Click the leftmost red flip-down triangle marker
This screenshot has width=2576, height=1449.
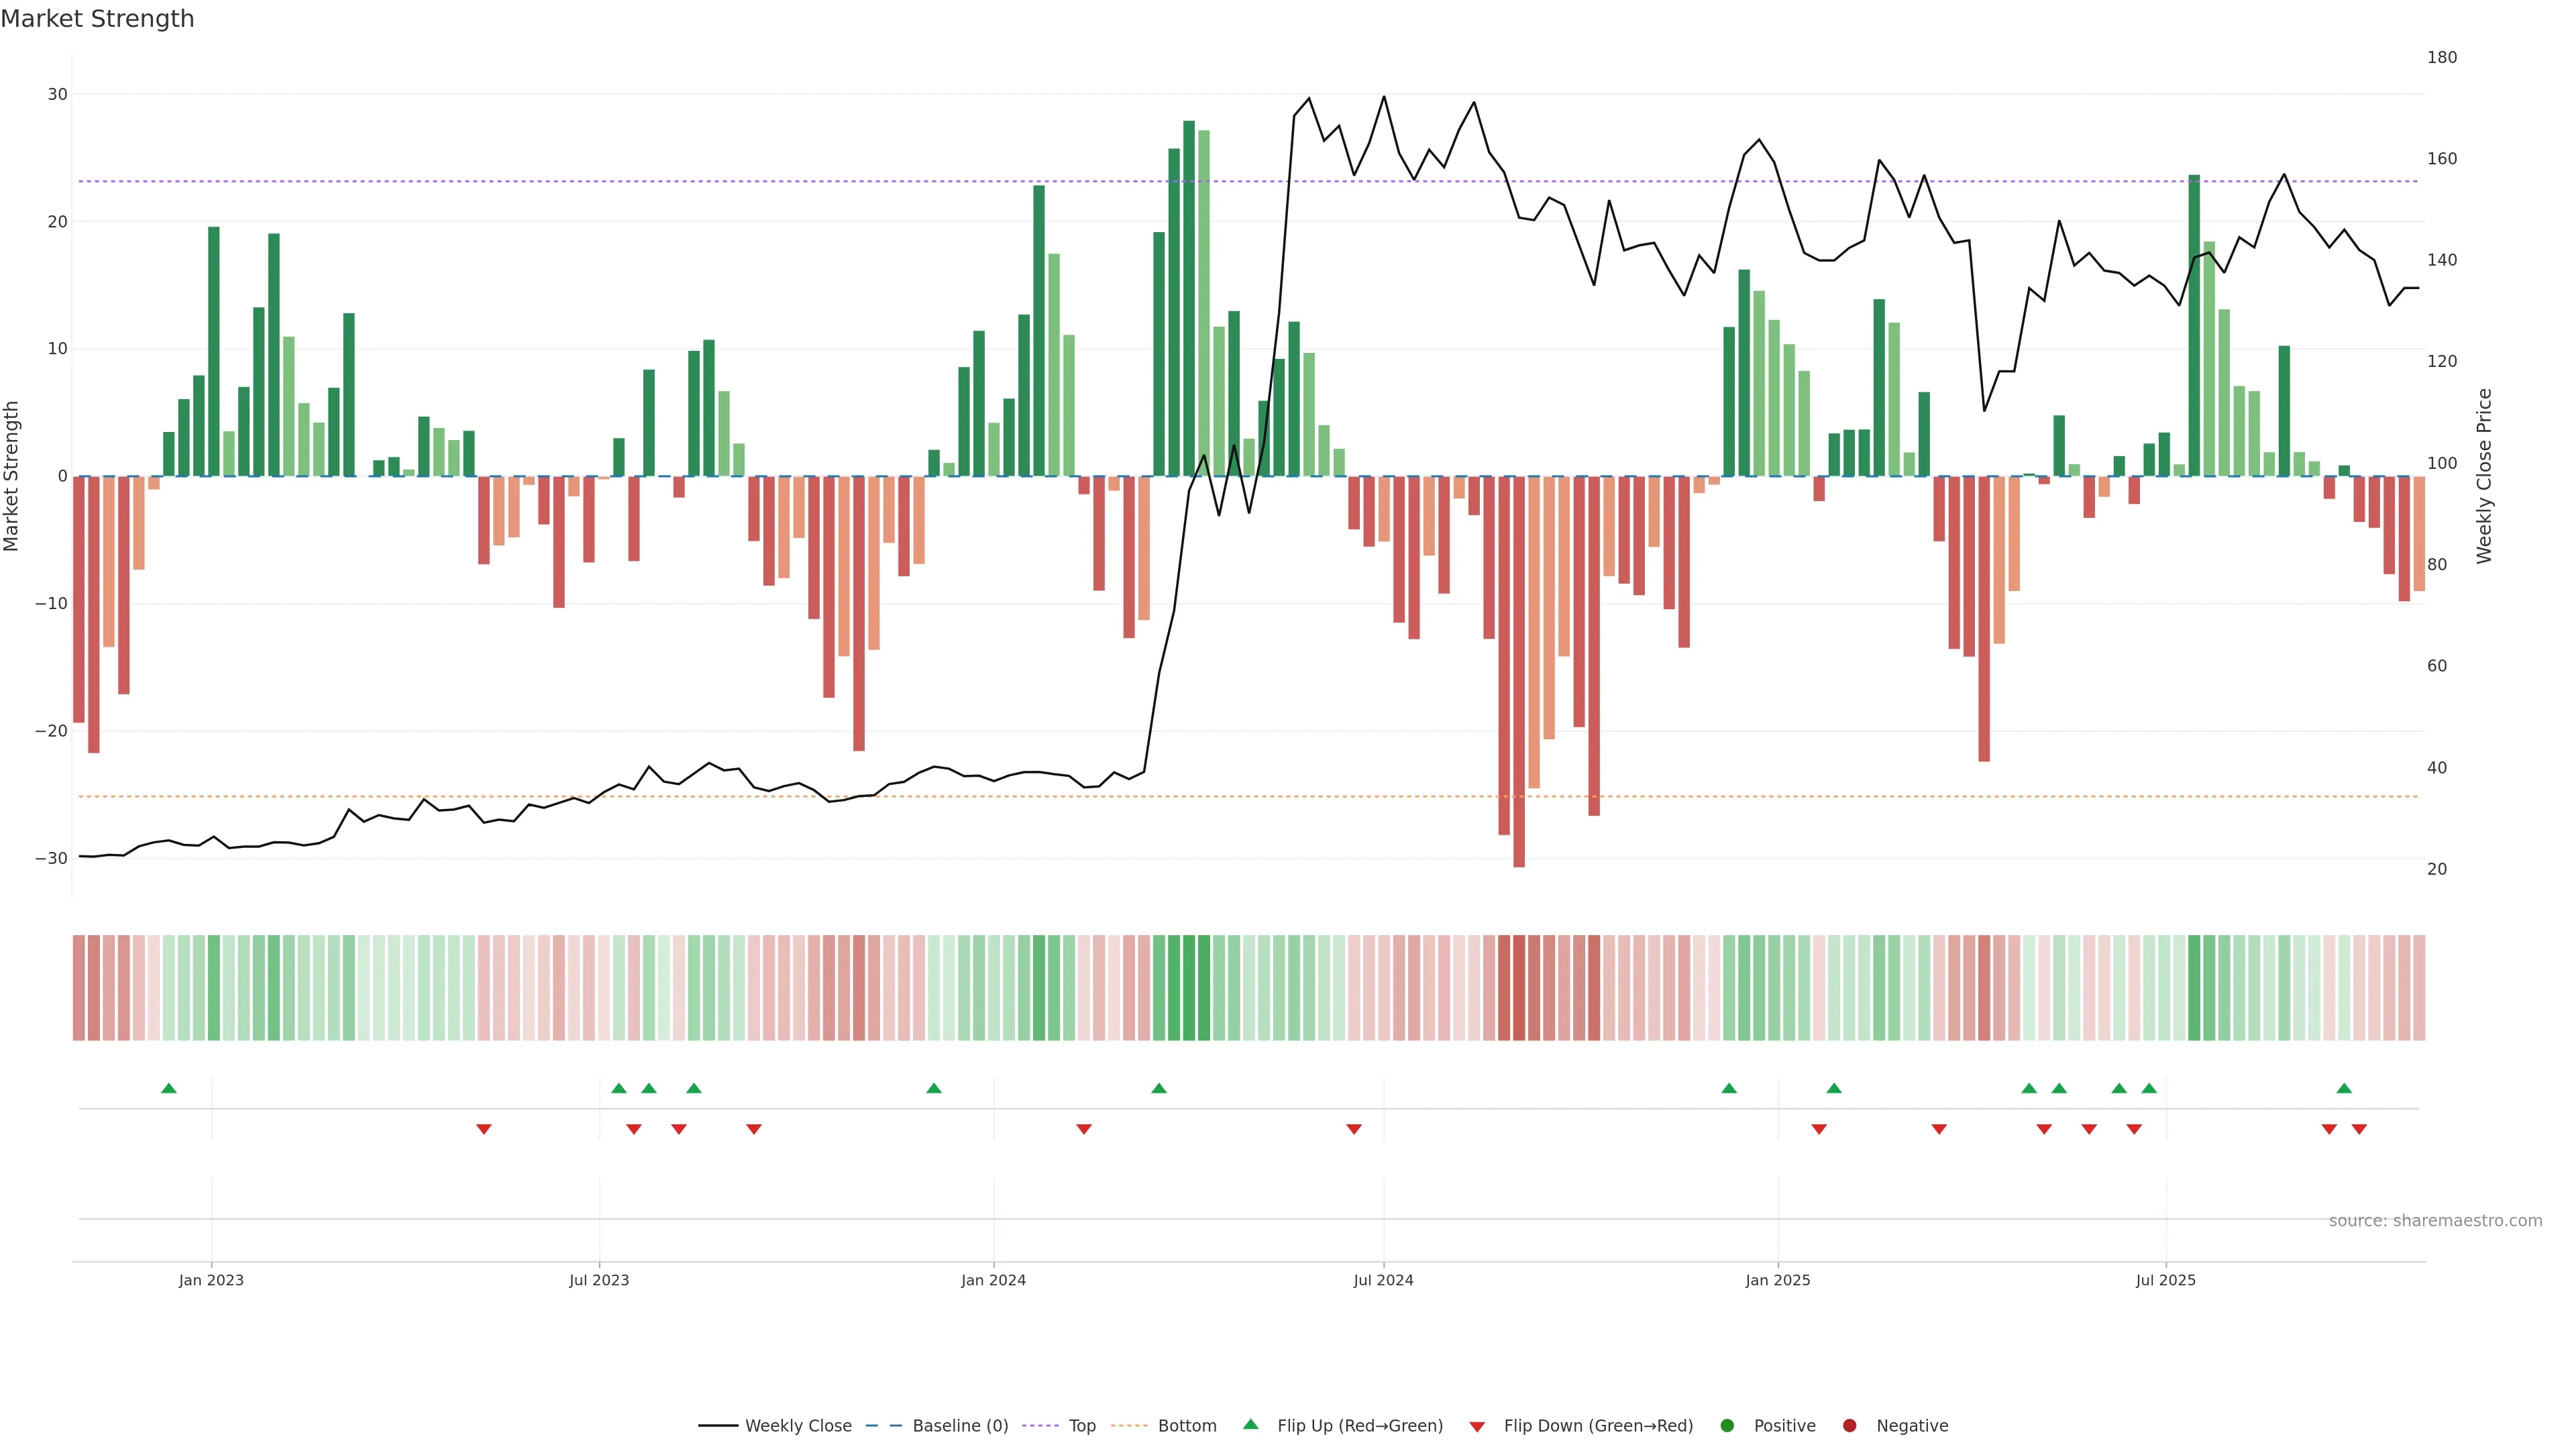tap(484, 1129)
